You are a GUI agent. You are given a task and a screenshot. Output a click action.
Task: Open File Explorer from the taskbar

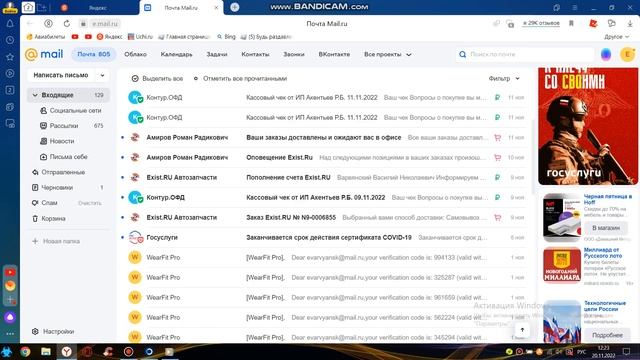click(x=46, y=351)
